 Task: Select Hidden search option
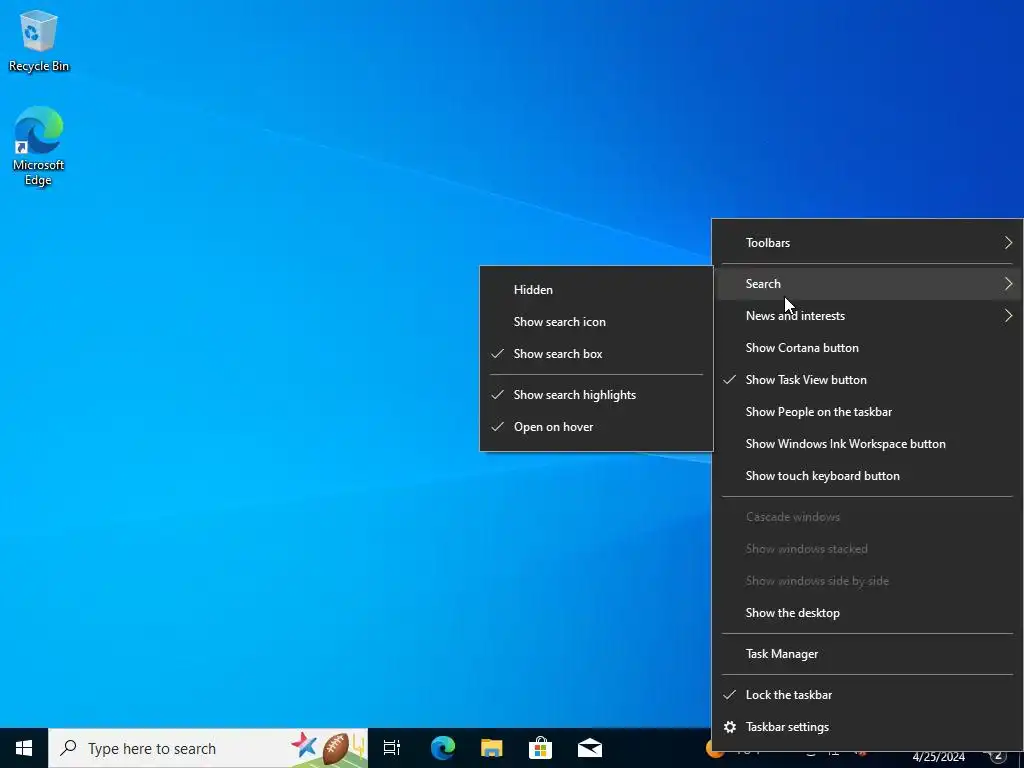point(596,289)
